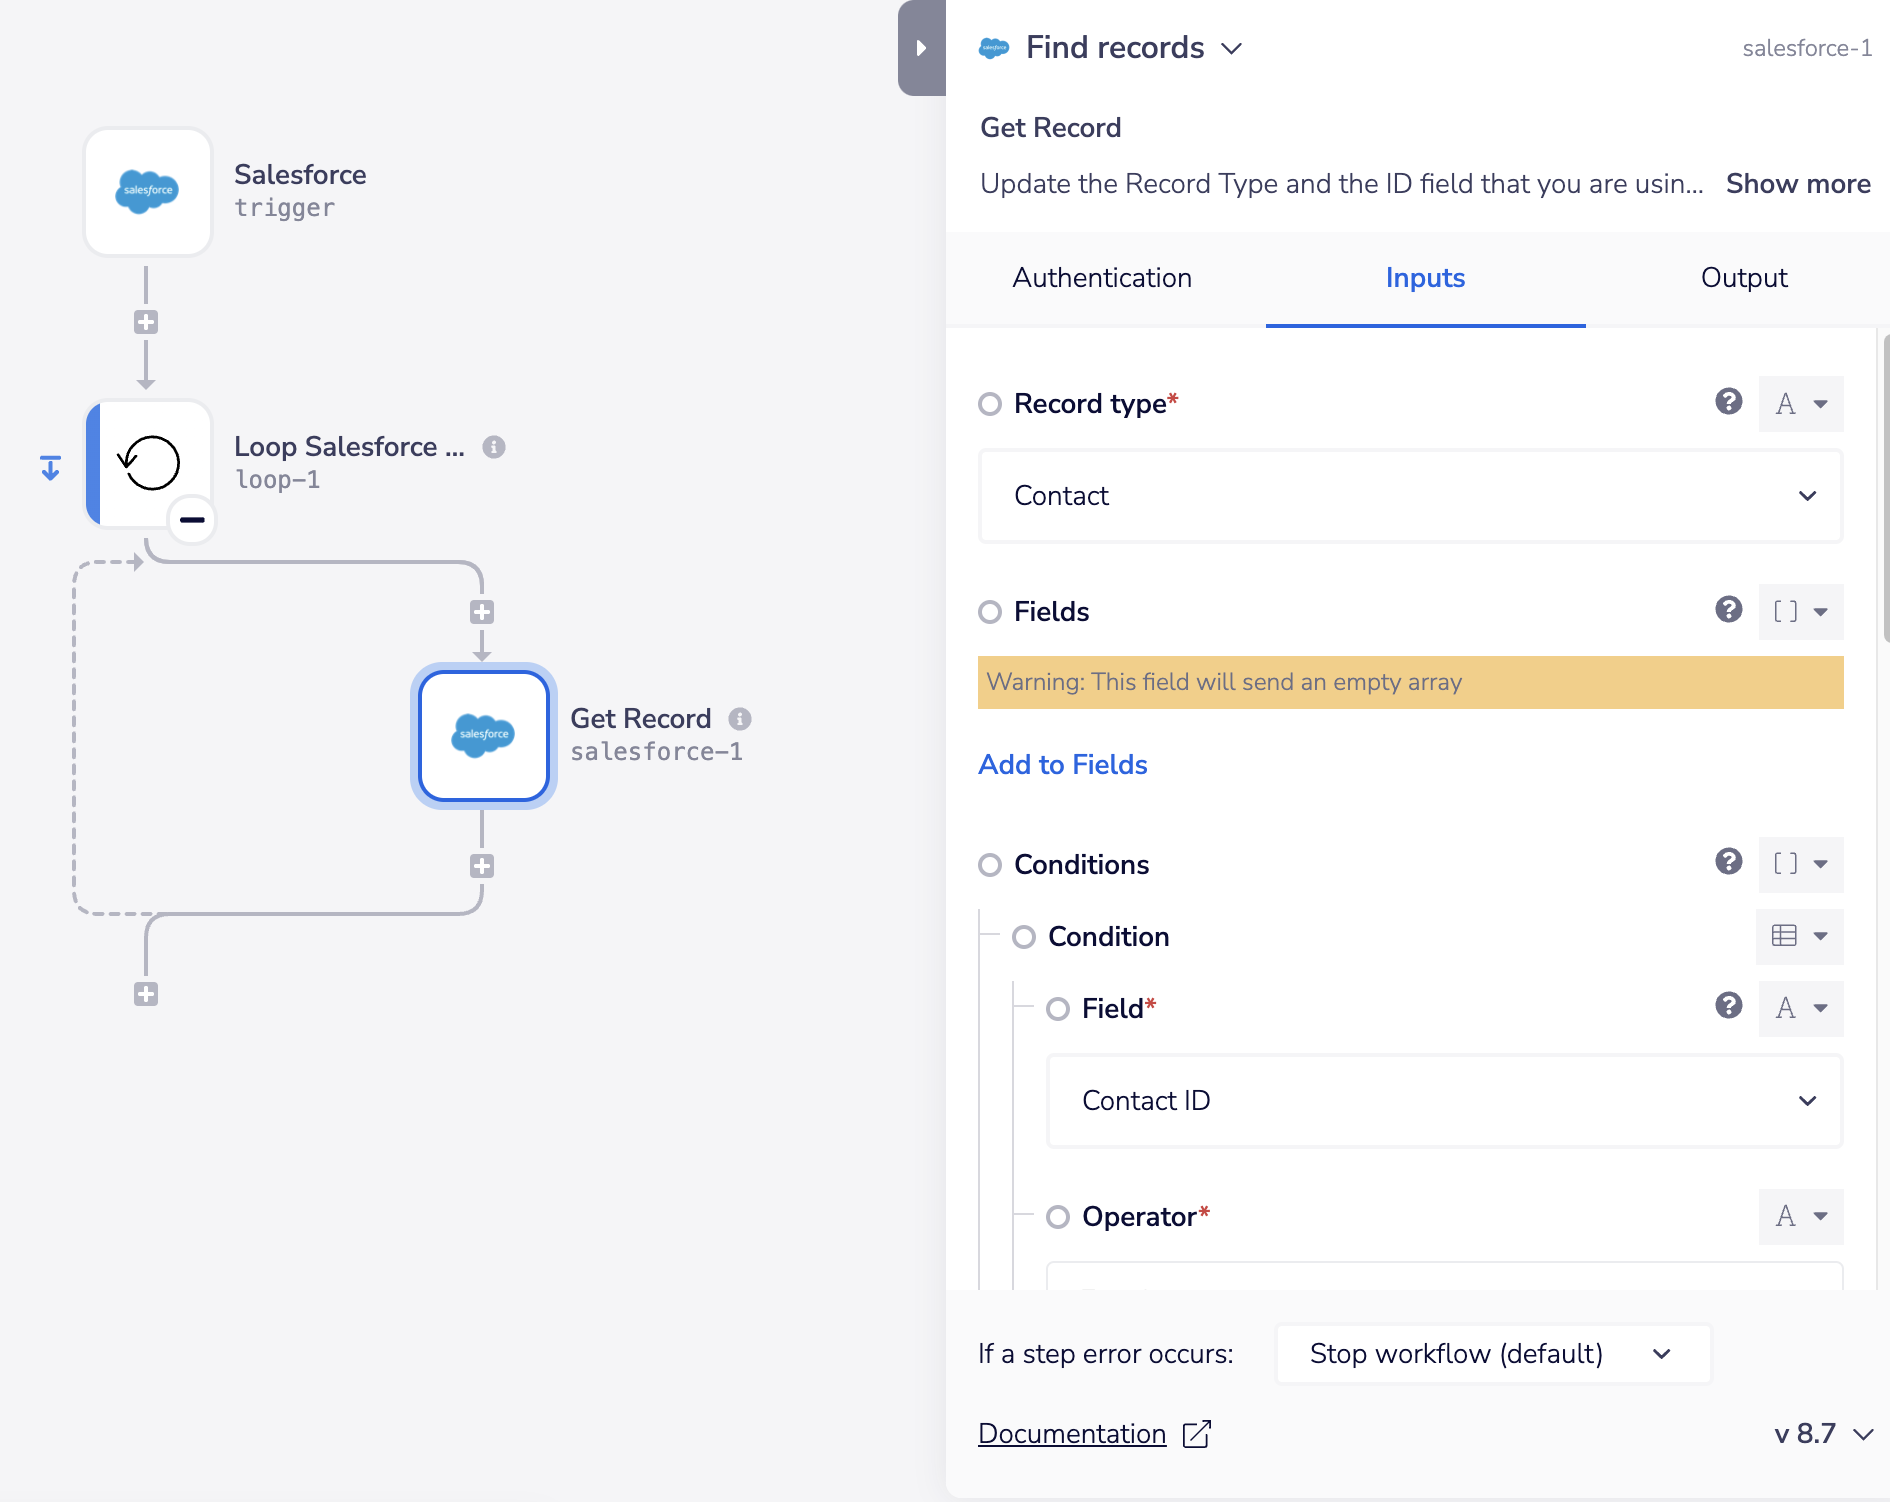
Task: Open the Documentation link
Action: (x=1071, y=1434)
